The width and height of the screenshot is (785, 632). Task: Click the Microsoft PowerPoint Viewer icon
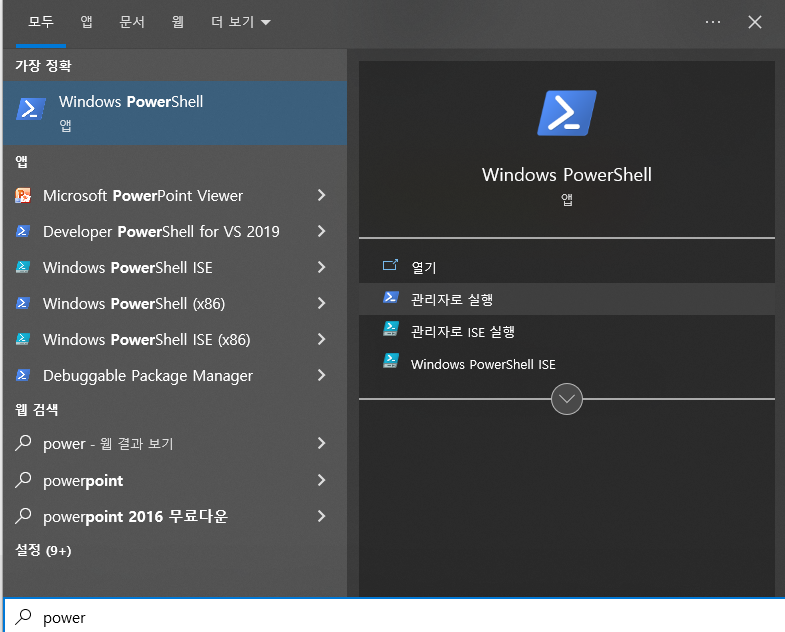point(23,195)
